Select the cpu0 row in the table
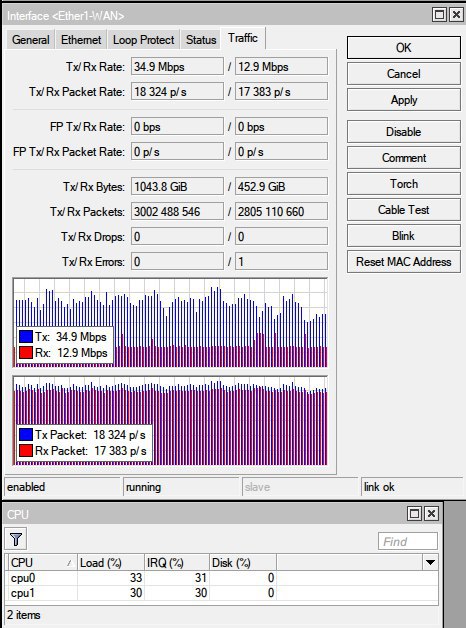 [222, 578]
